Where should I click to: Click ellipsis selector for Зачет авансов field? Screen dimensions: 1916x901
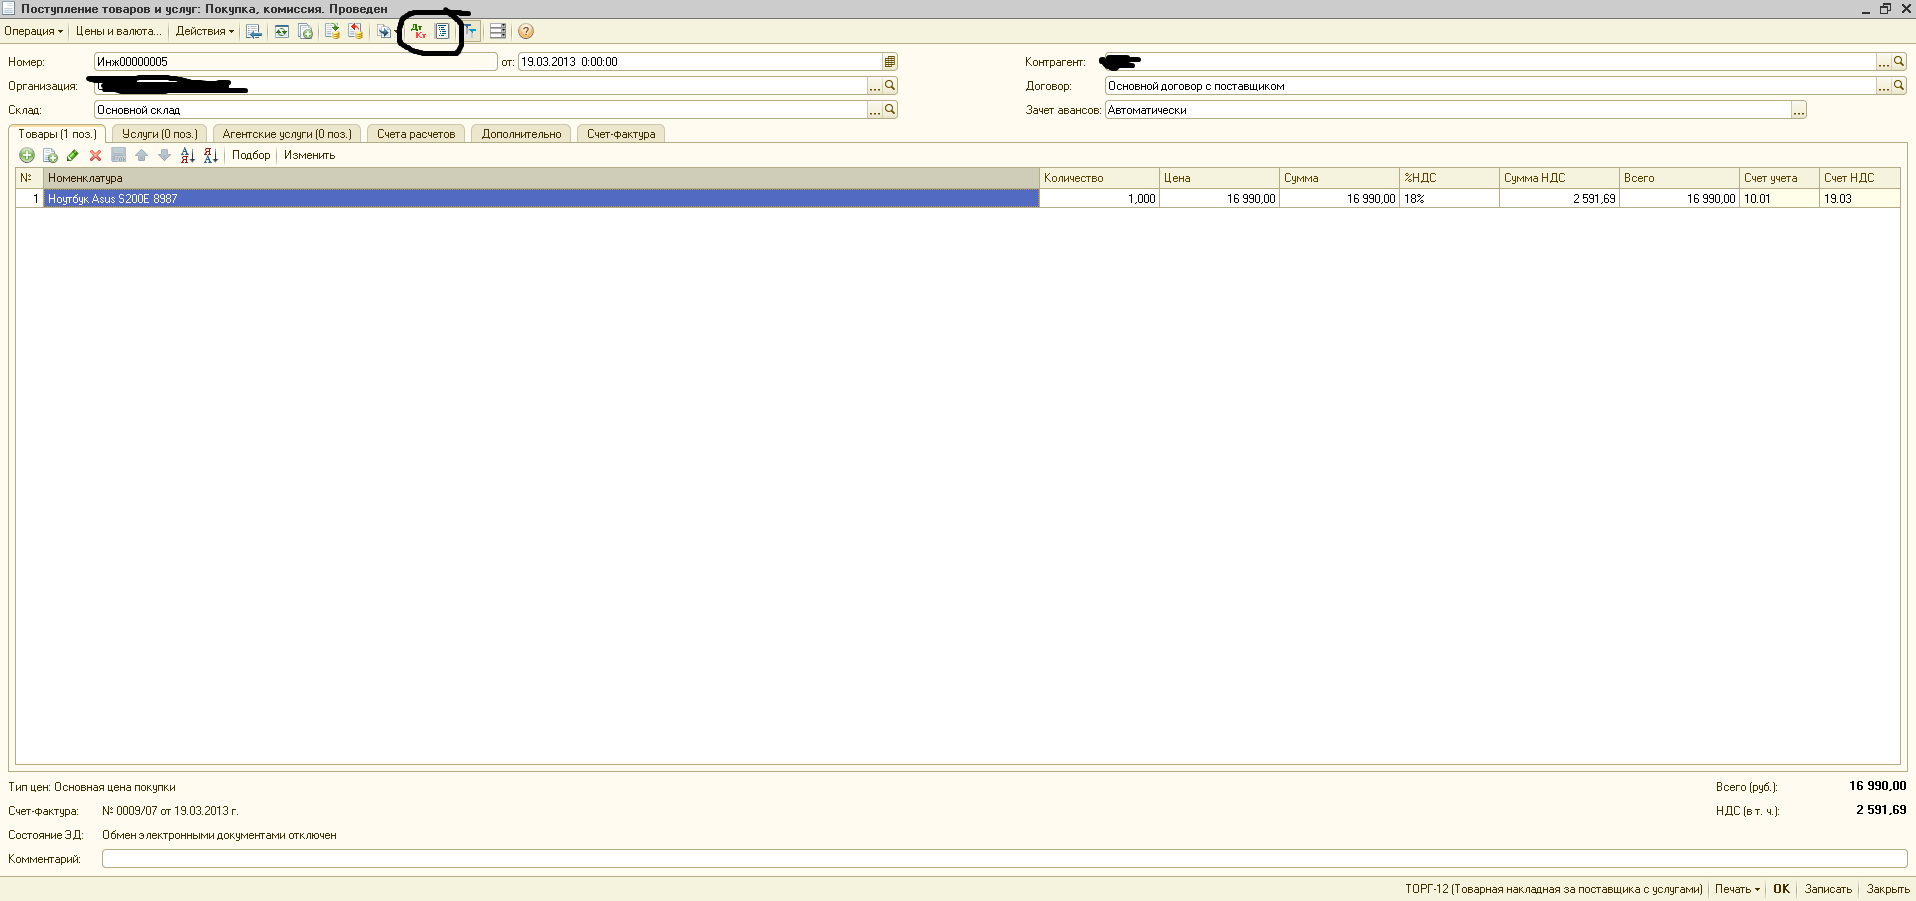pyautogui.click(x=1798, y=110)
